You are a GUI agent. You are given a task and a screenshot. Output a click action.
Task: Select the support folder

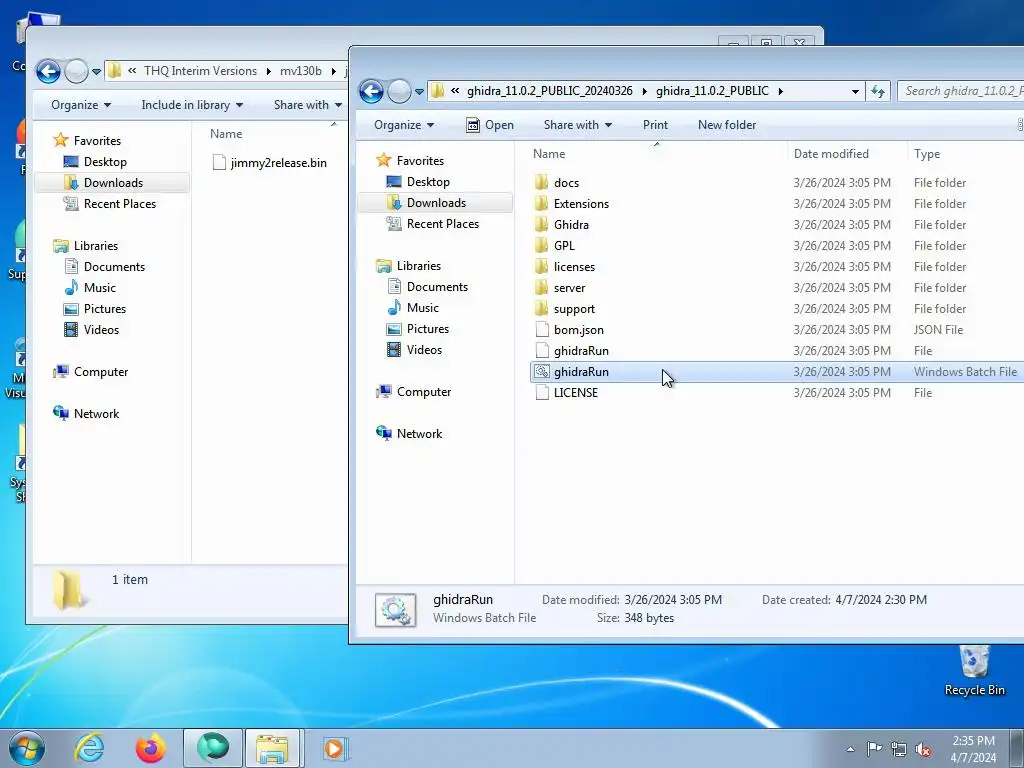(x=574, y=309)
